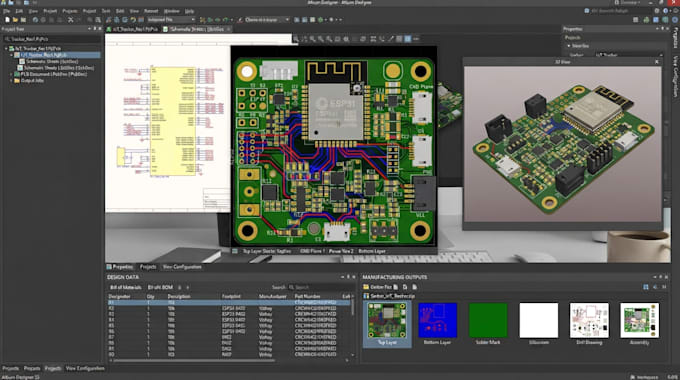Click the Design Data search input field
This screenshot has width=680, height=380.
click(321, 287)
